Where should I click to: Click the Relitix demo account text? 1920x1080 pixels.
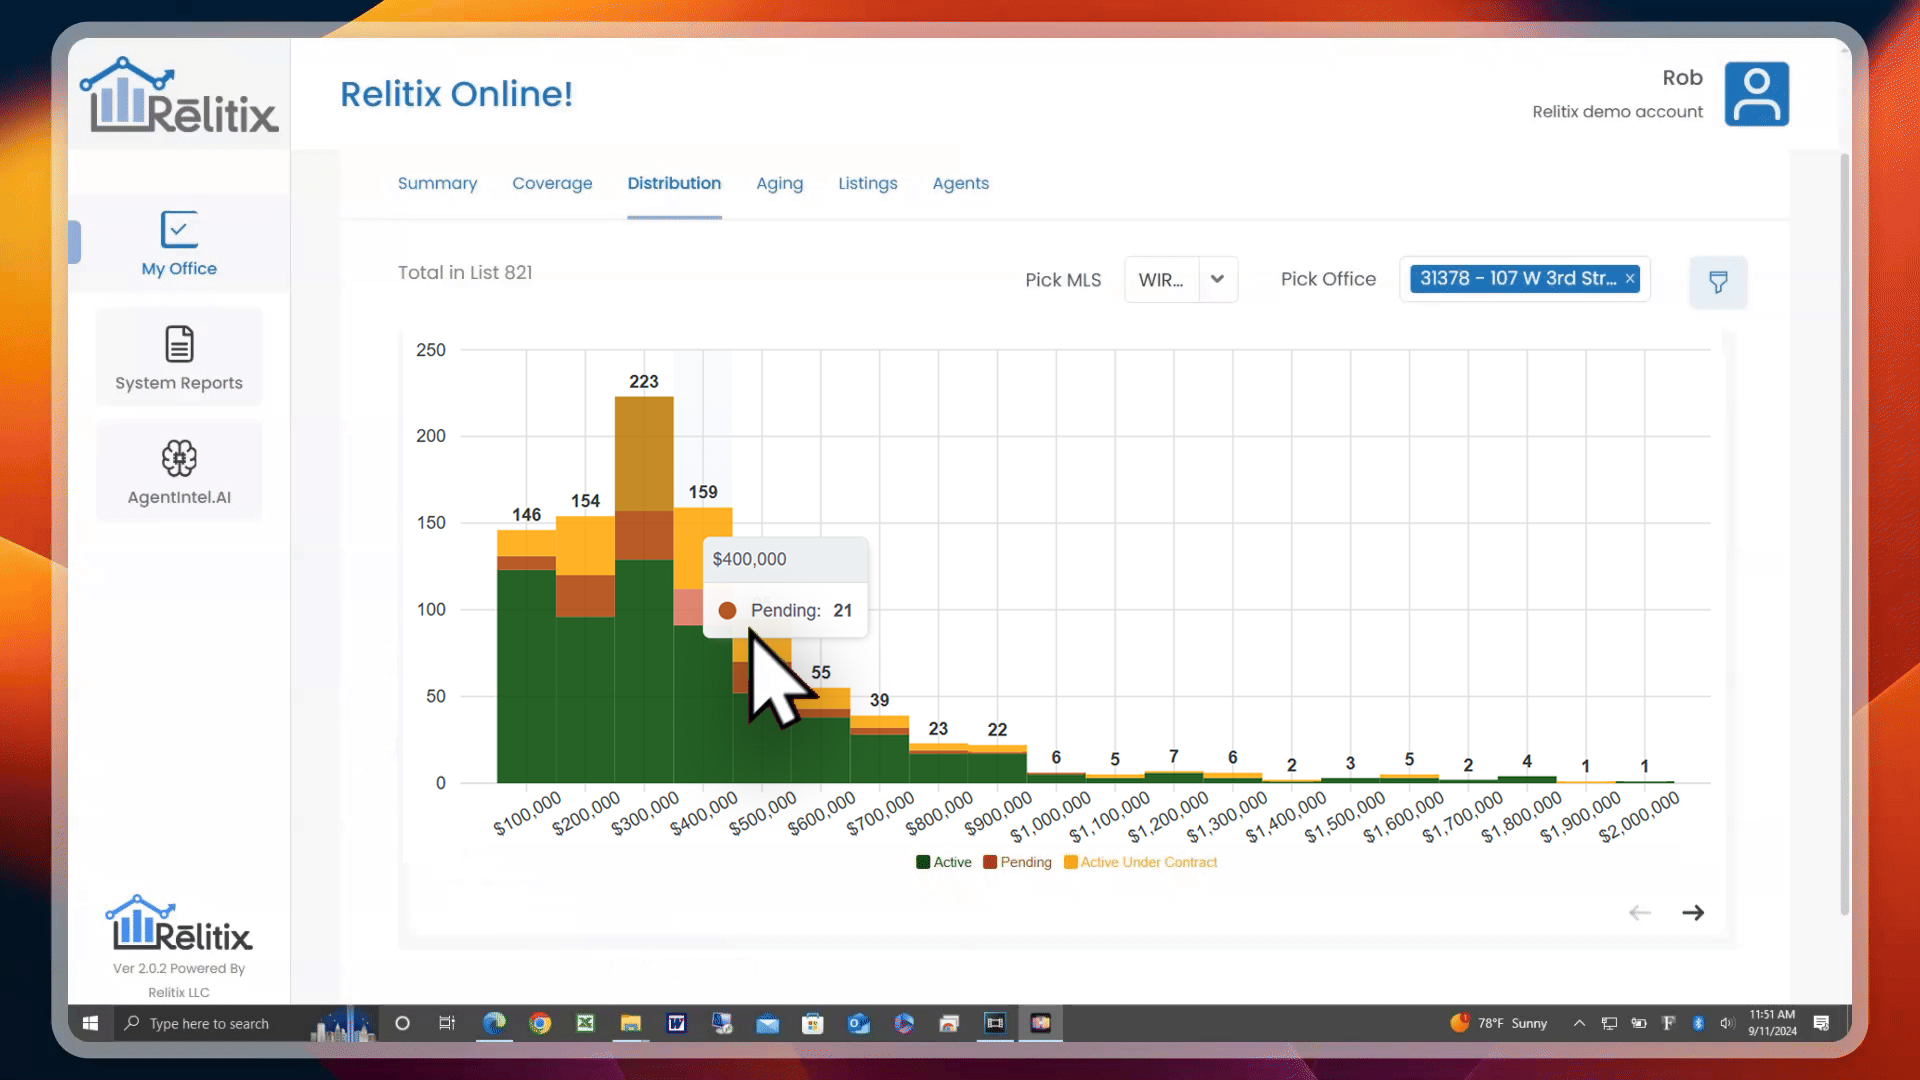[1617, 112]
